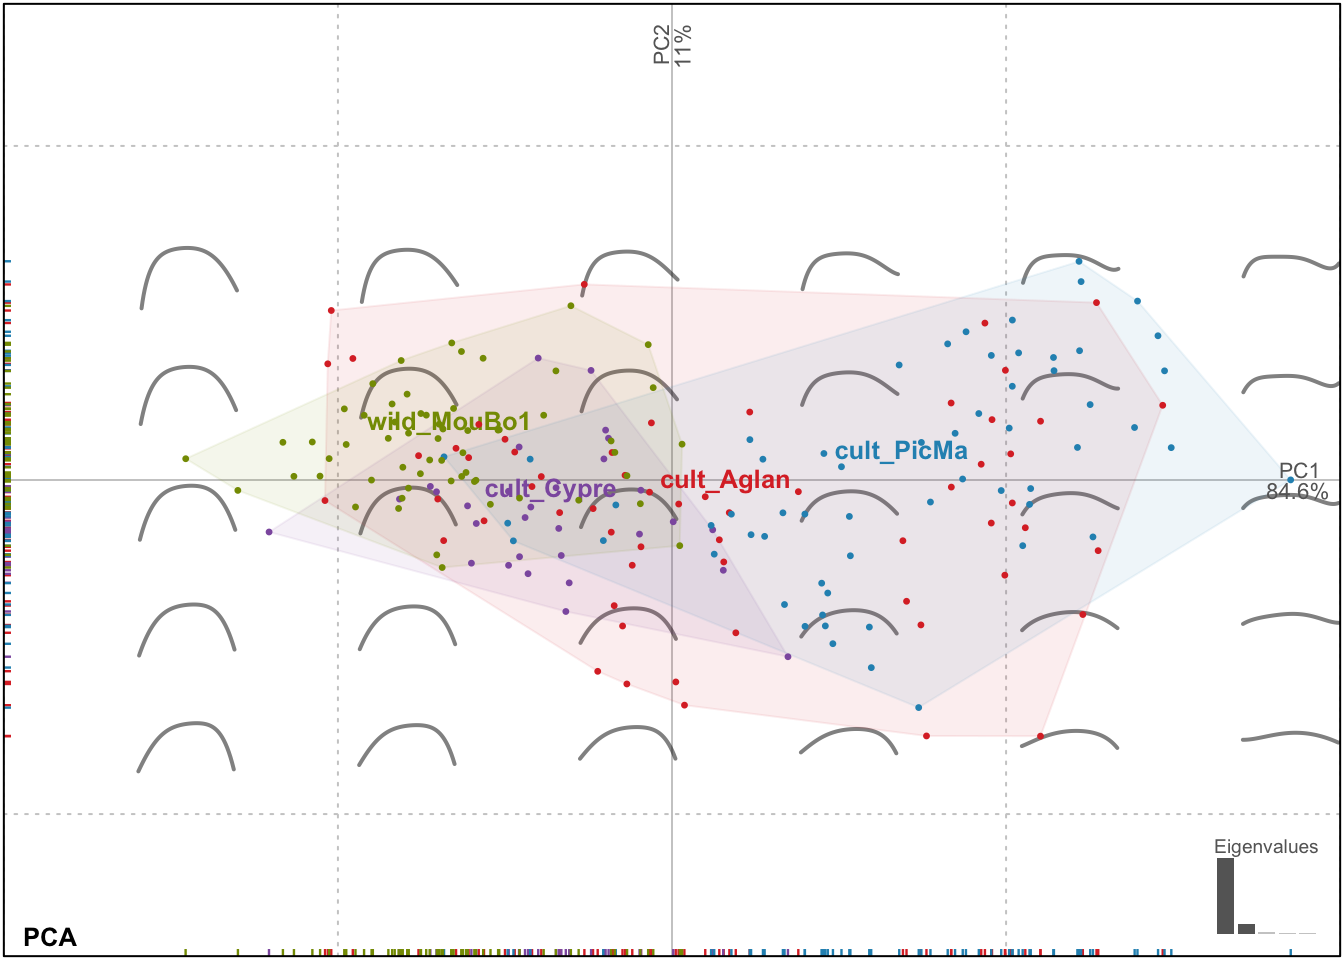Click the bottom-right flat shape outline

(1290, 739)
